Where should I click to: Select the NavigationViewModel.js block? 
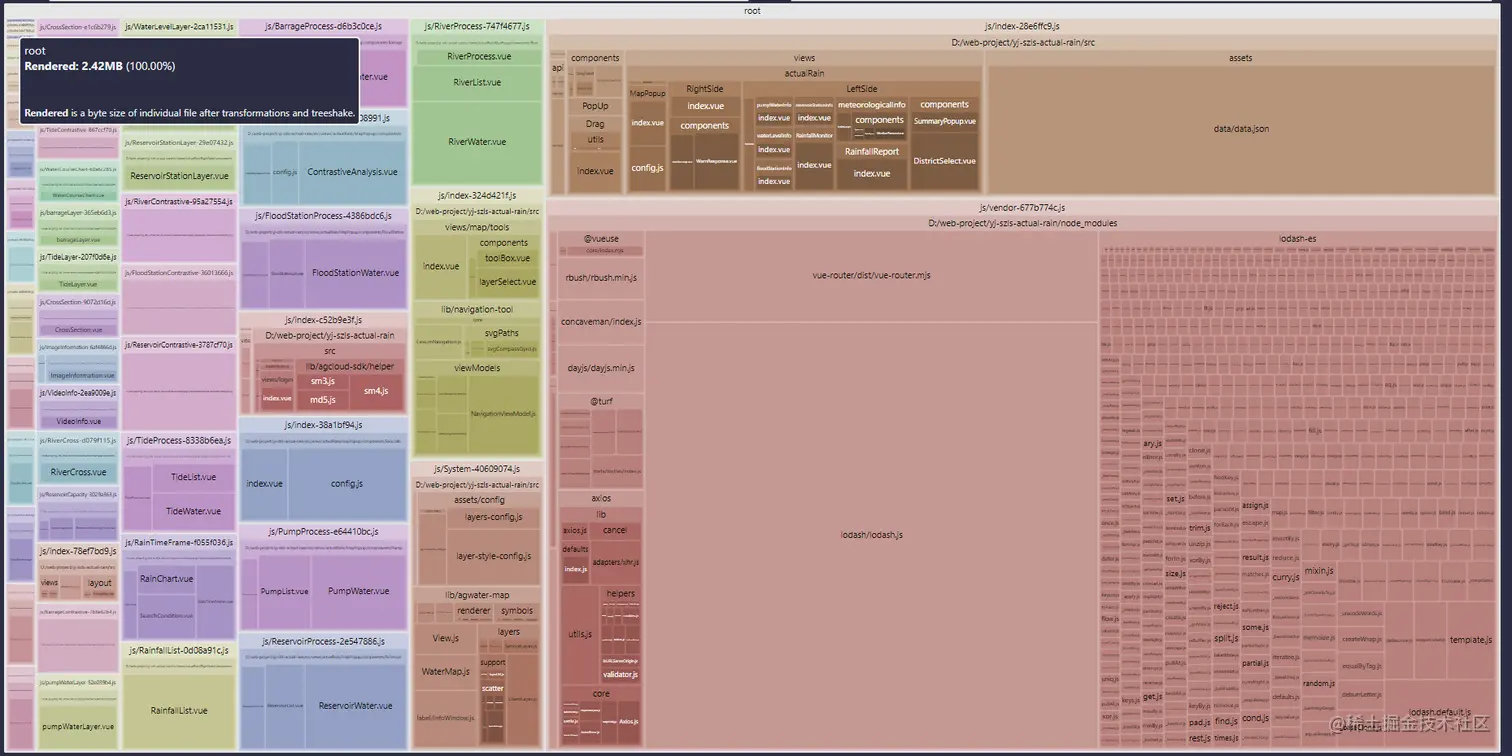coord(503,413)
